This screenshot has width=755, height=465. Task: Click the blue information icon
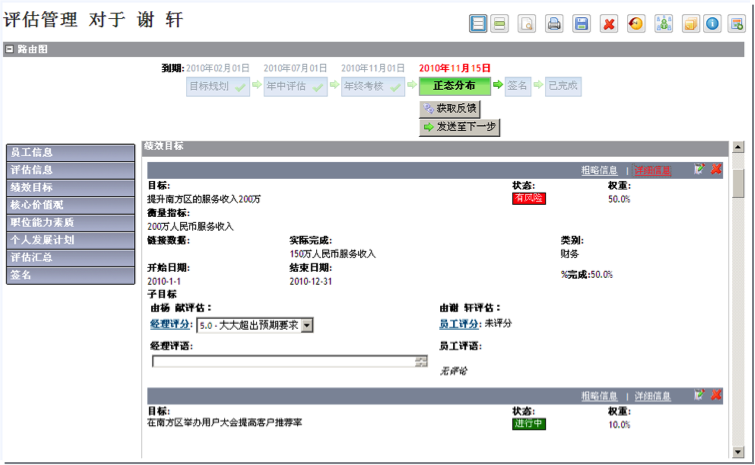tap(712, 24)
